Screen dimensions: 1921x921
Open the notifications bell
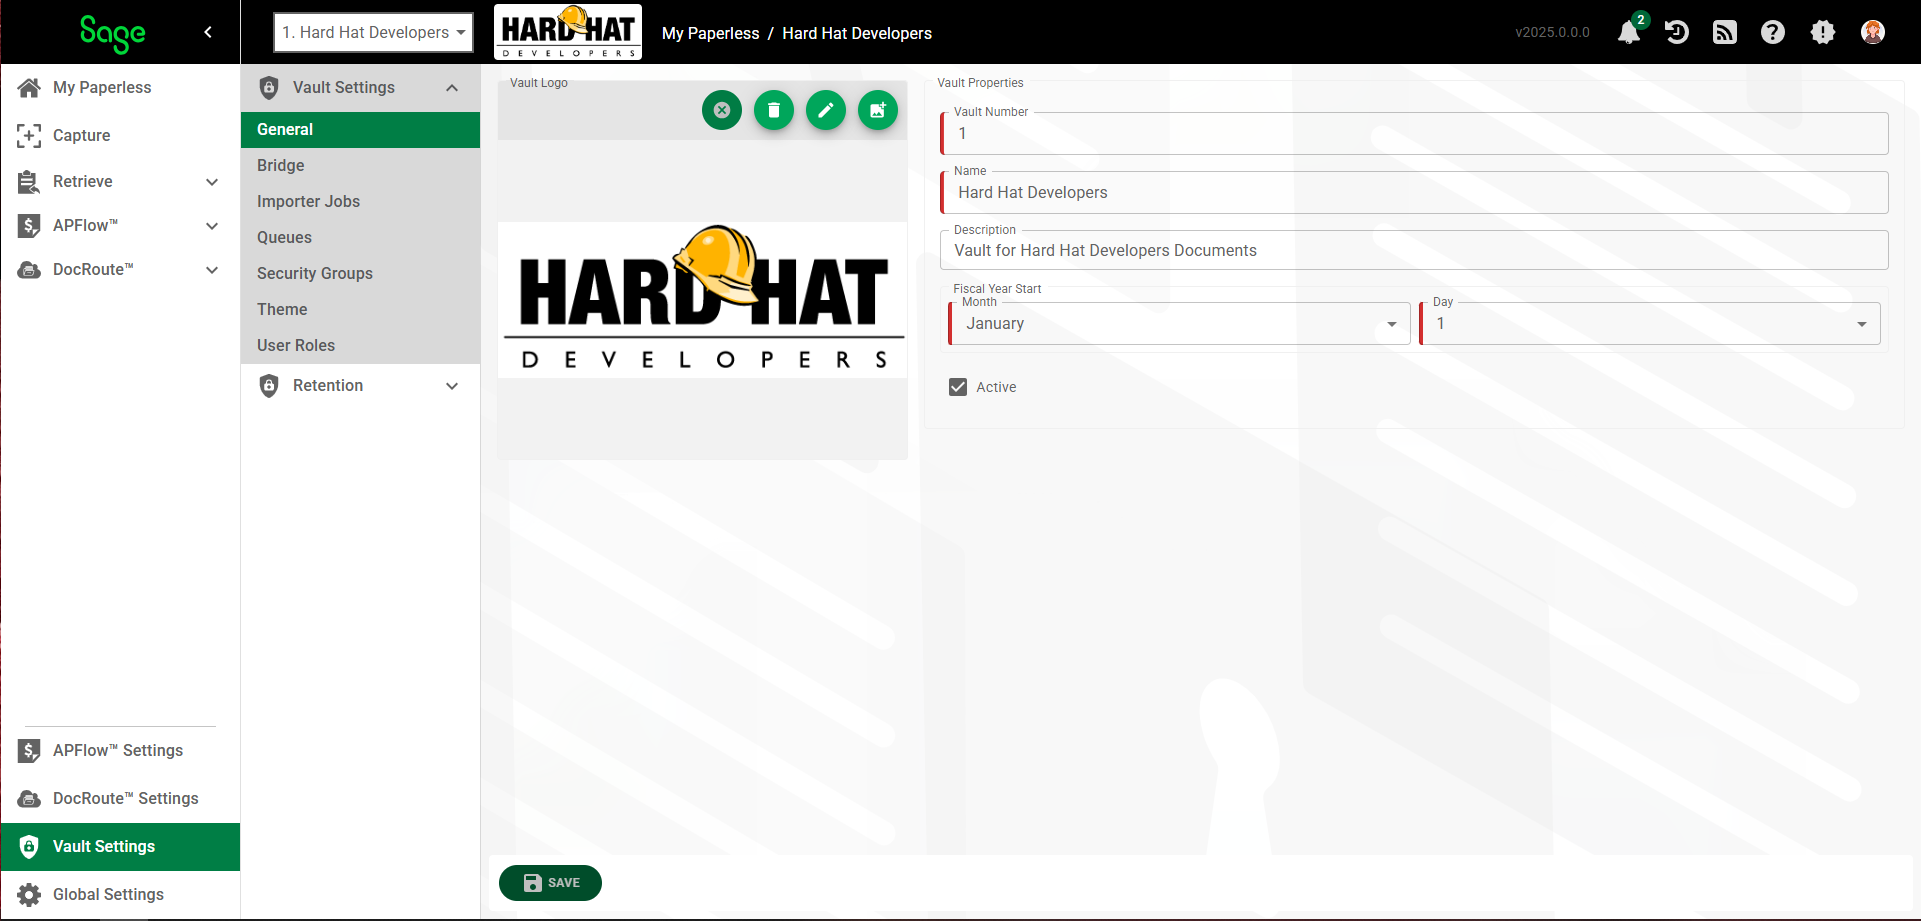(x=1629, y=32)
